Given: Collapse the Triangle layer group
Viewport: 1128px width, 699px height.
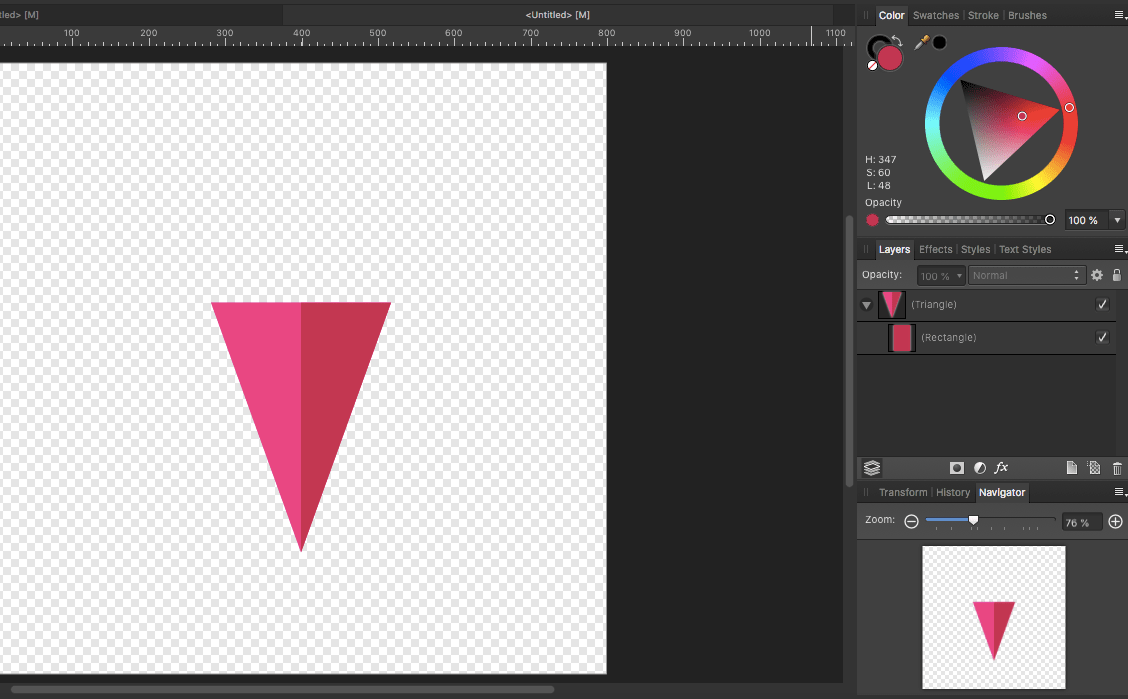Looking at the screenshot, I should click(866, 305).
